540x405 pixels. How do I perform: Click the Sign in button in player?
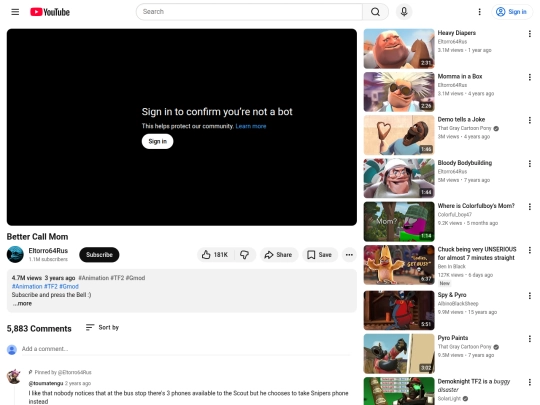point(157,141)
